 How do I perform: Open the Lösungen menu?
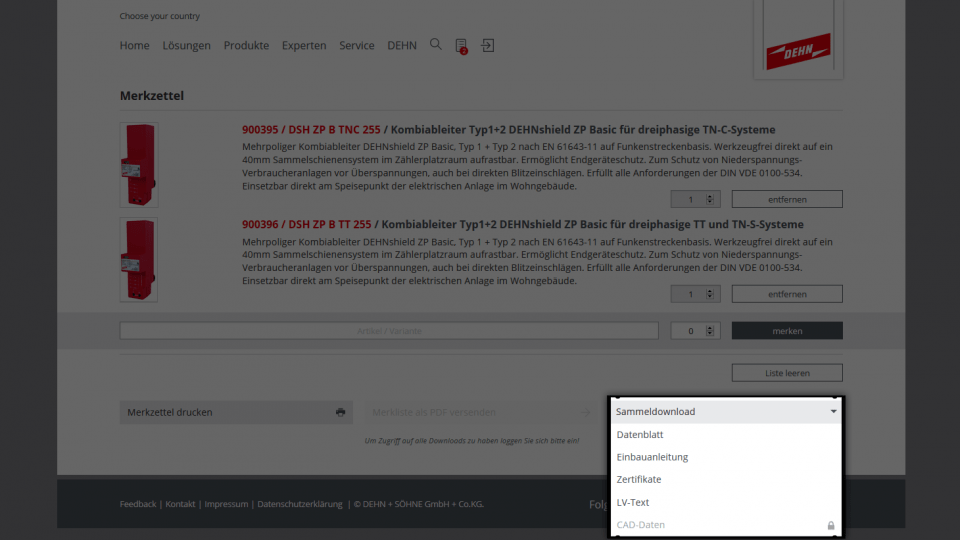click(x=187, y=45)
